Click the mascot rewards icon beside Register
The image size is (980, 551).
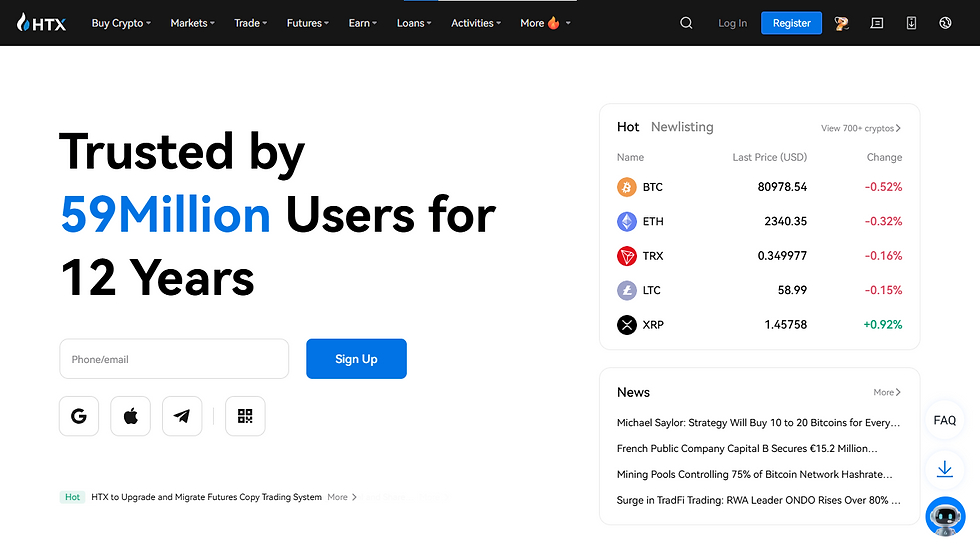pyautogui.click(x=841, y=23)
